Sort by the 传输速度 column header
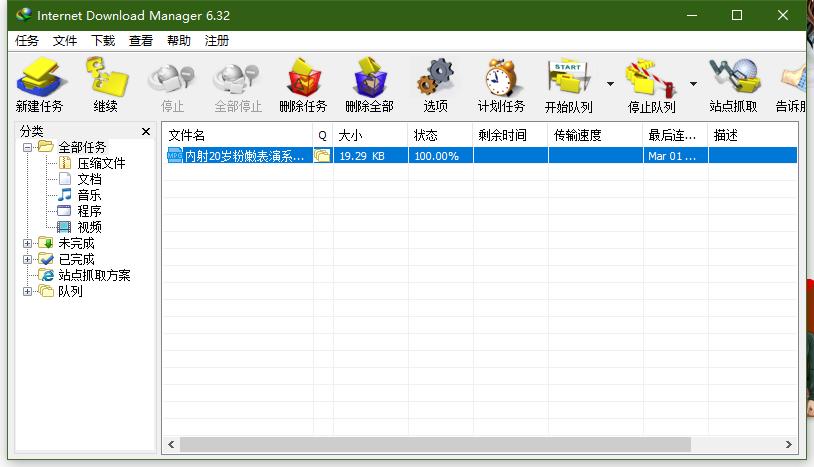This screenshot has width=814, height=467. tap(595, 135)
